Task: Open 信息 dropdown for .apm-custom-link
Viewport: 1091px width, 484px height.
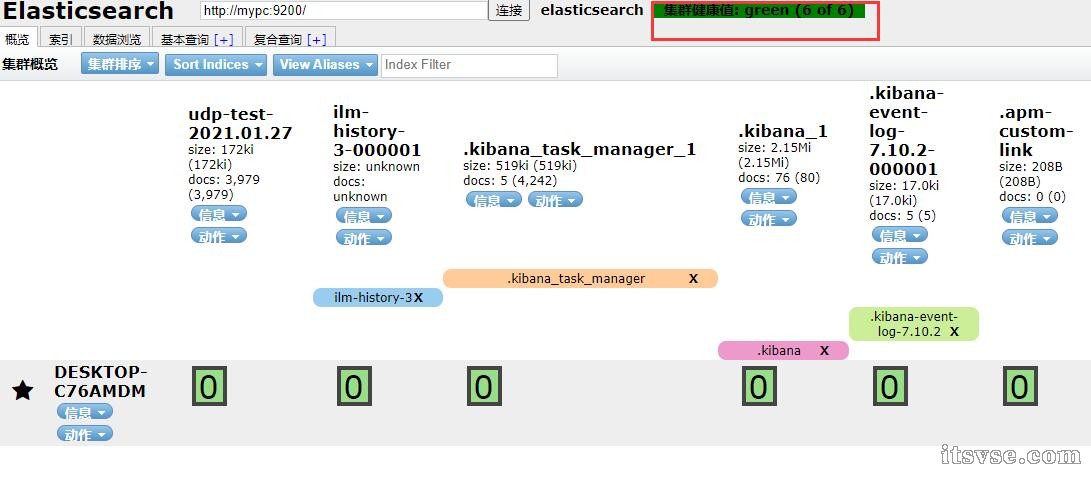Action: click(1030, 216)
